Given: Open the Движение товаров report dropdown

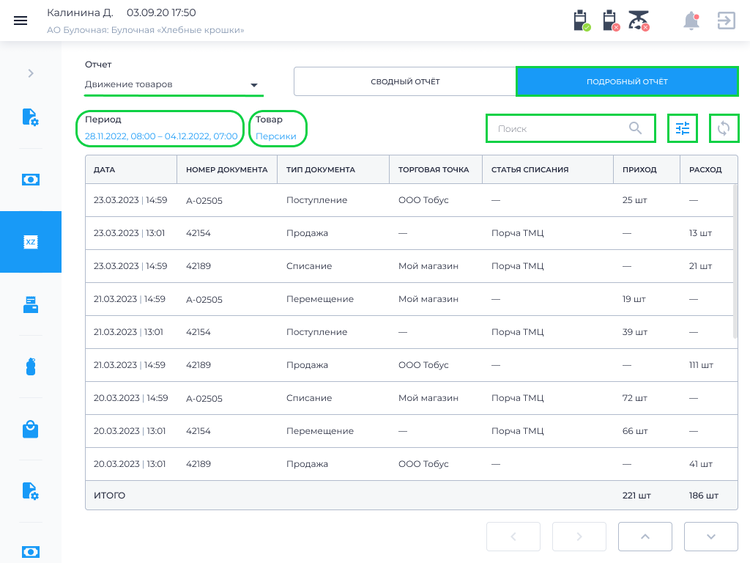Looking at the screenshot, I should [174, 85].
